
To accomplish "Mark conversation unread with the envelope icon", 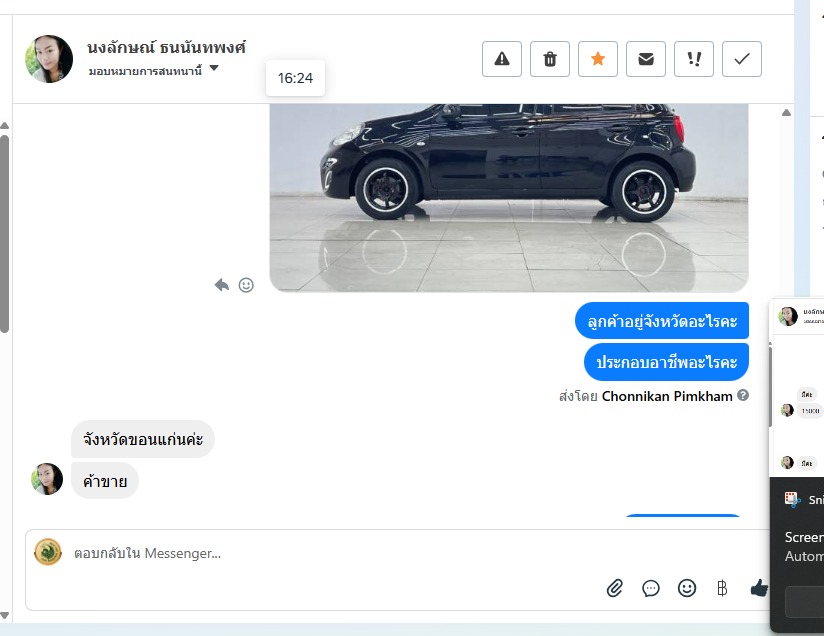I will pos(646,59).
